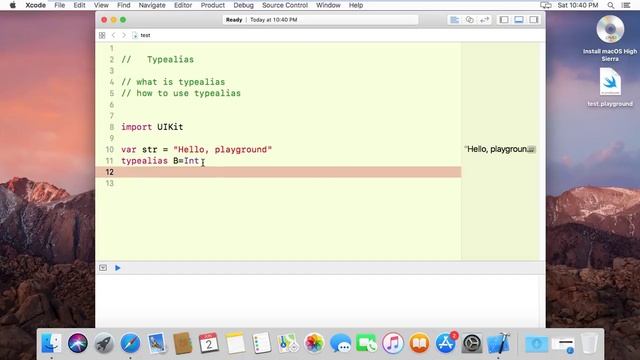Go back in editor history
The height and width of the screenshot is (360, 640).
(113, 36)
